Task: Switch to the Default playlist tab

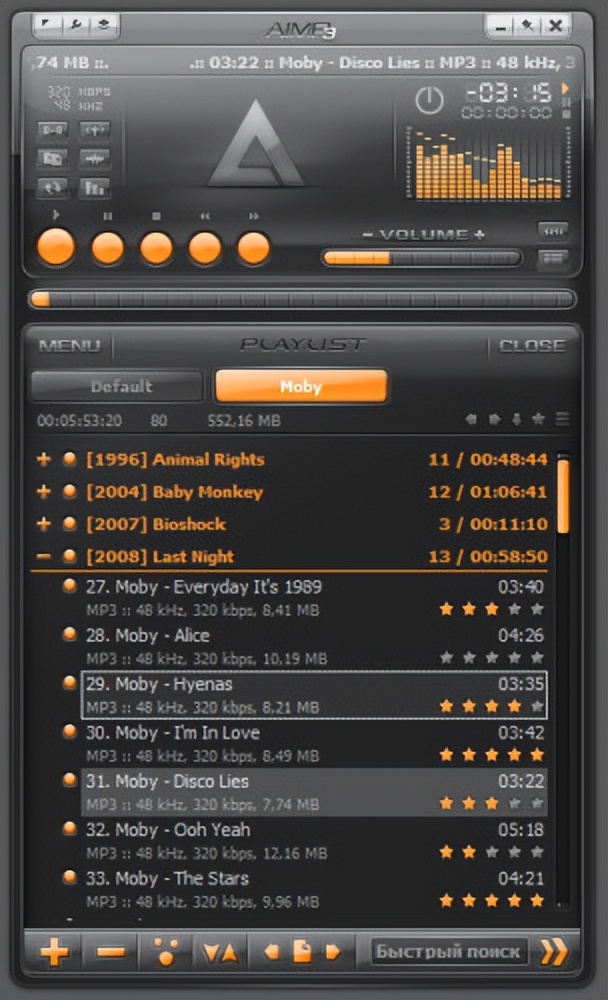Action: pyautogui.click(x=117, y=386)
